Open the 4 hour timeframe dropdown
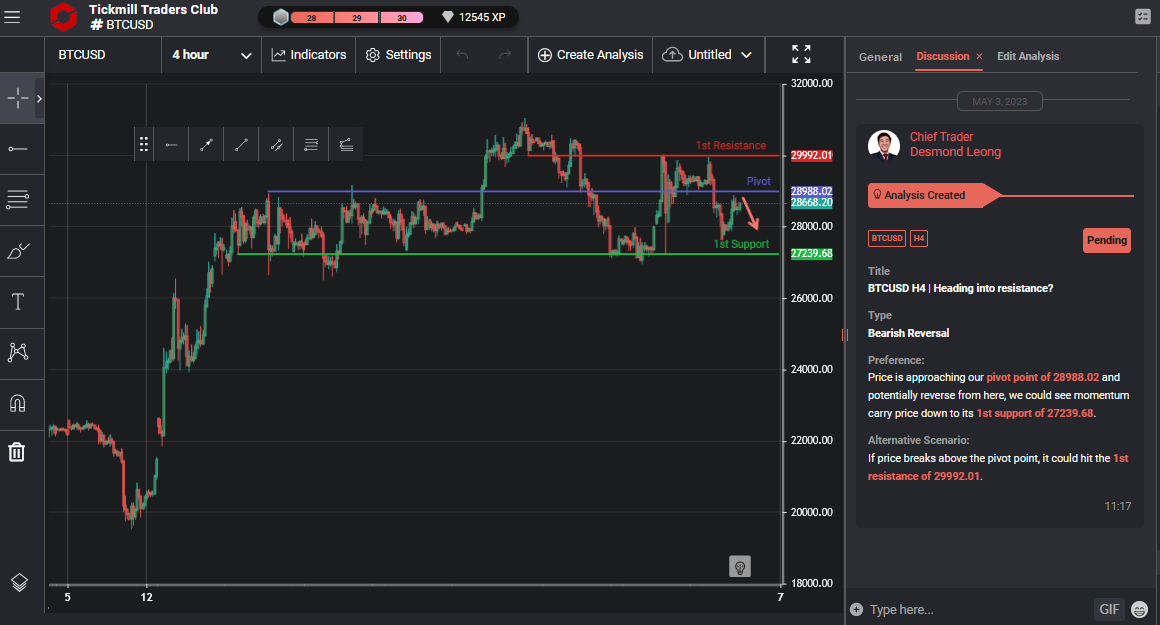 coord(211,55)
